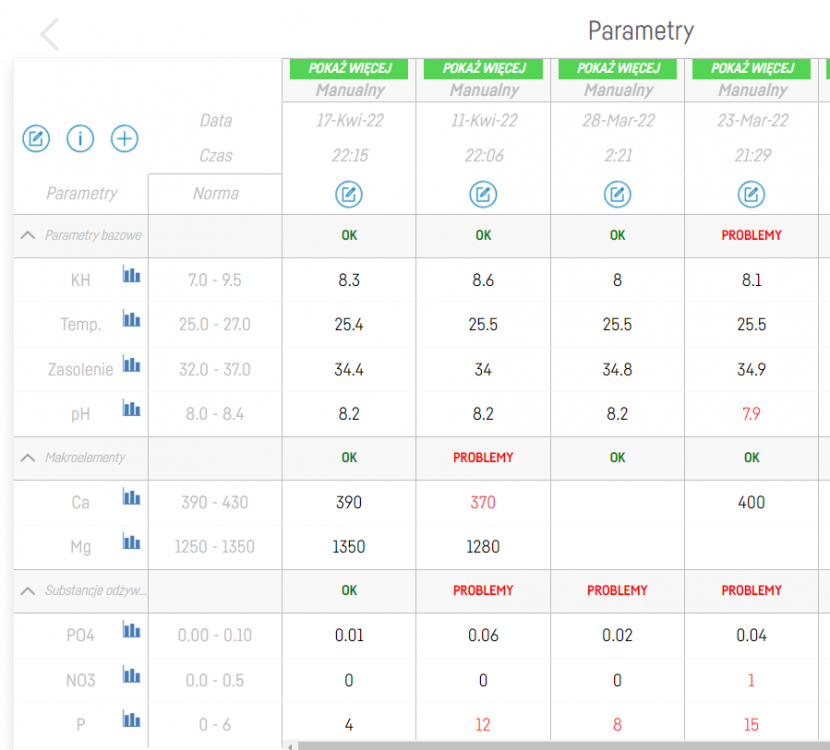Collapse the Makroelementy section
Viewport: 830px width, 750px height.
click(x=28, y=458)
